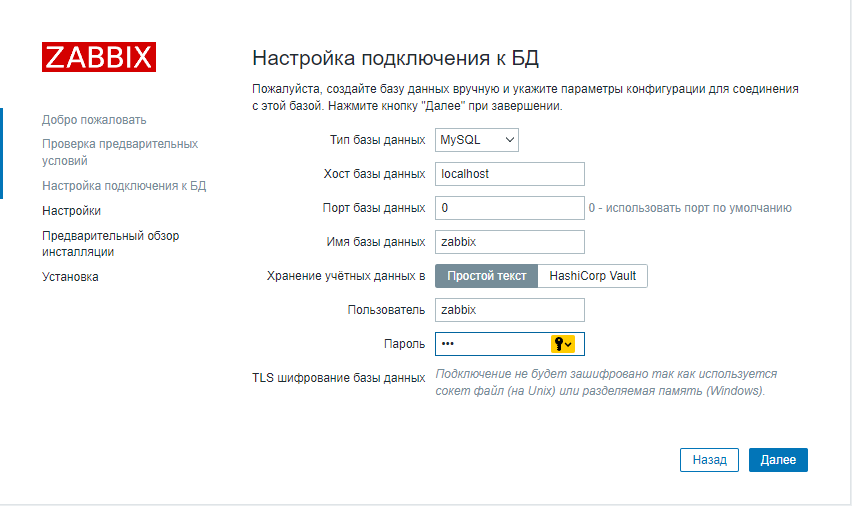Focus the Пользователь input field
852x506 pixels.
pyautogui.click(x=510, y=310)
